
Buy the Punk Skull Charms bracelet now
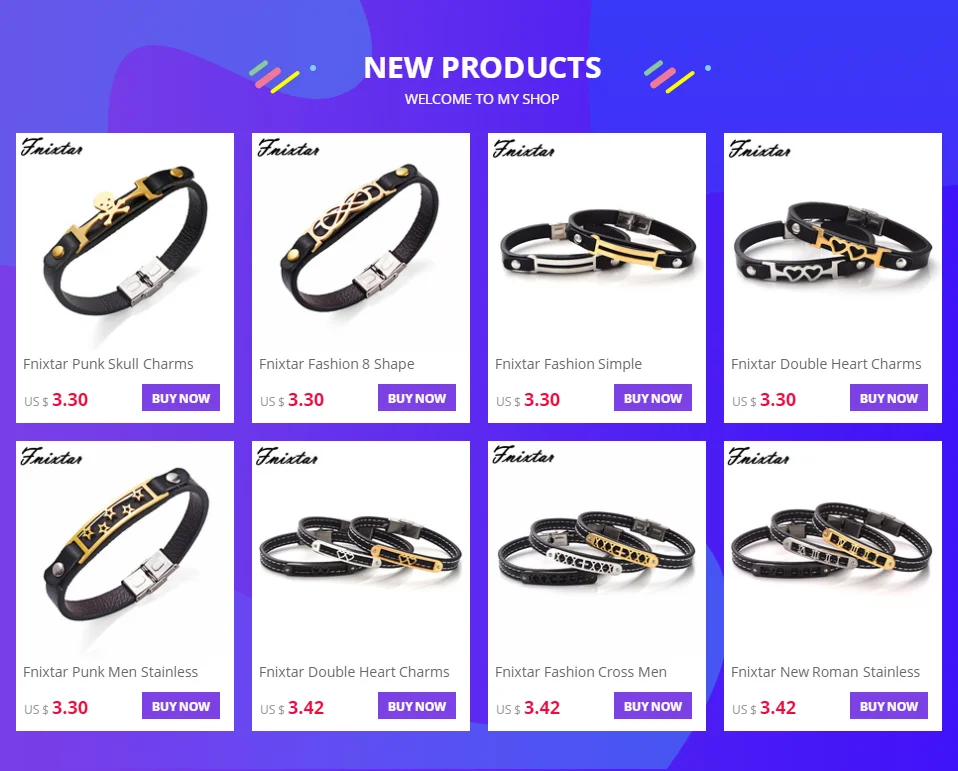pyautogui.click(x=181, y=398)
